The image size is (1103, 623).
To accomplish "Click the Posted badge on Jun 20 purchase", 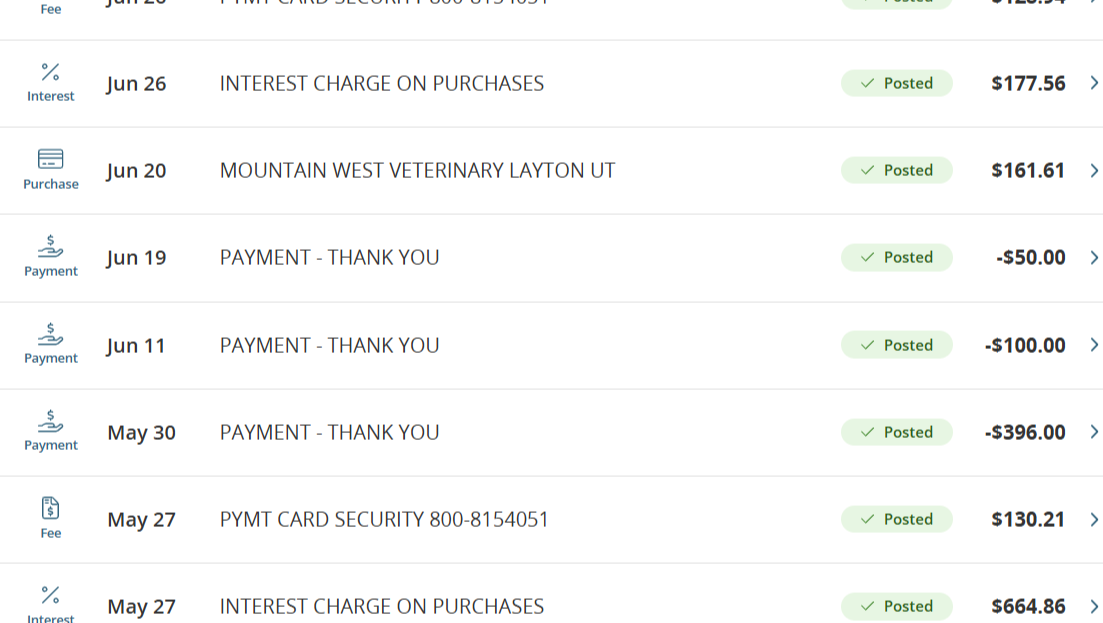I will 896,170.
